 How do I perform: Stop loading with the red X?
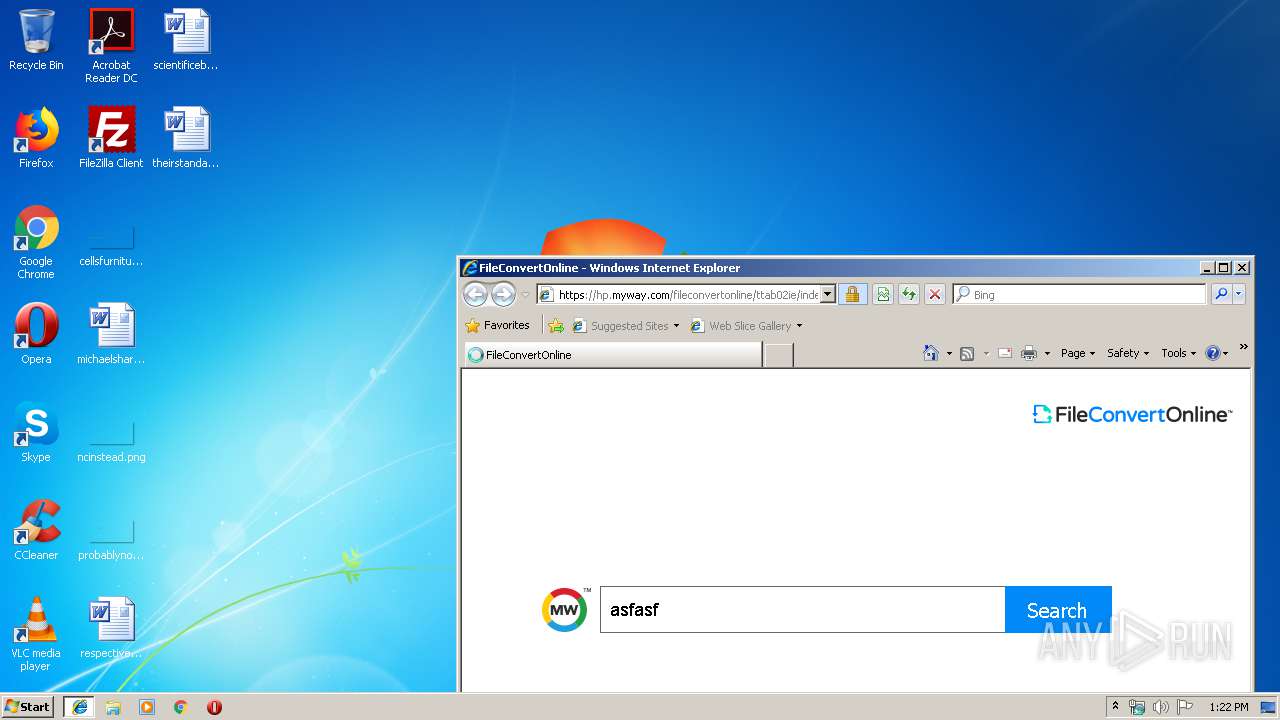[x=935, y=294]
